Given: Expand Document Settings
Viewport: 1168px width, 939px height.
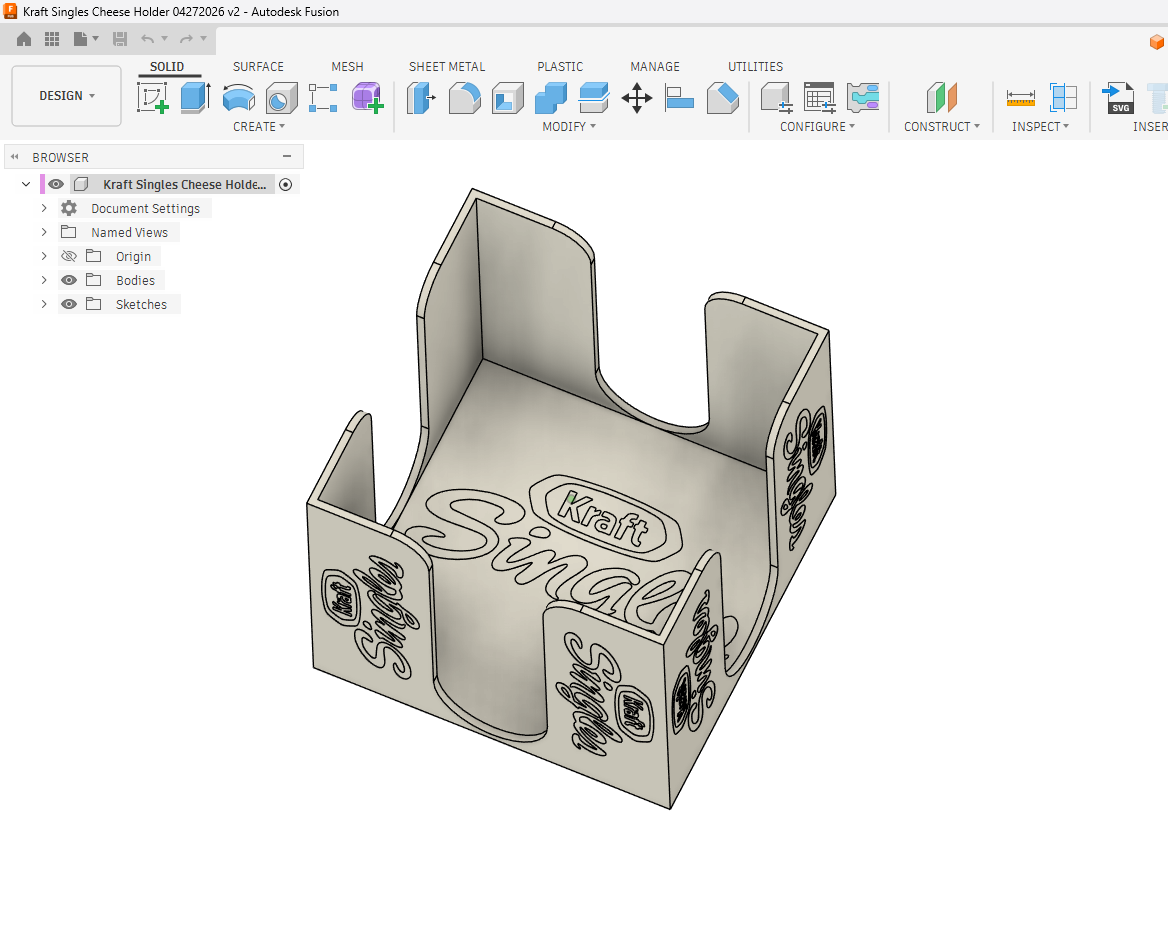Looking at the screenshot, I should point(44,208).
